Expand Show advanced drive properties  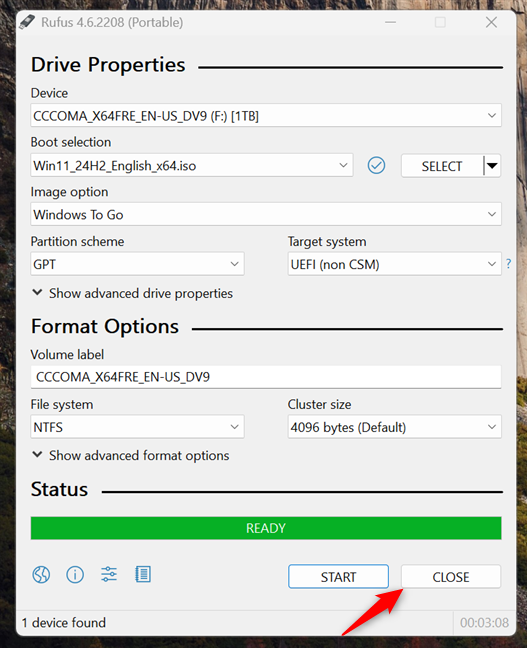pyautogui.click(x=132, y=293)
